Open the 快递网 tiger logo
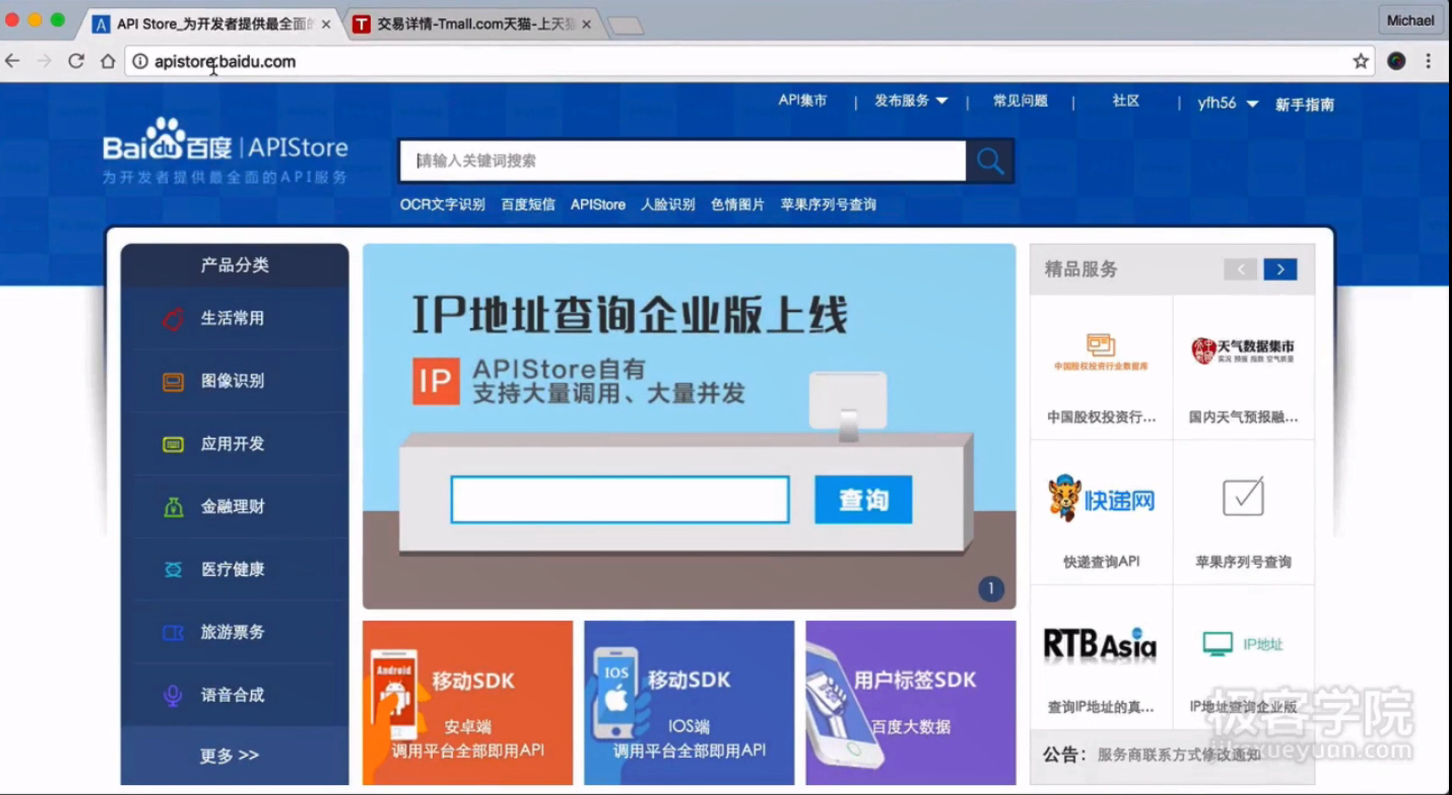 coord(1101,498)
